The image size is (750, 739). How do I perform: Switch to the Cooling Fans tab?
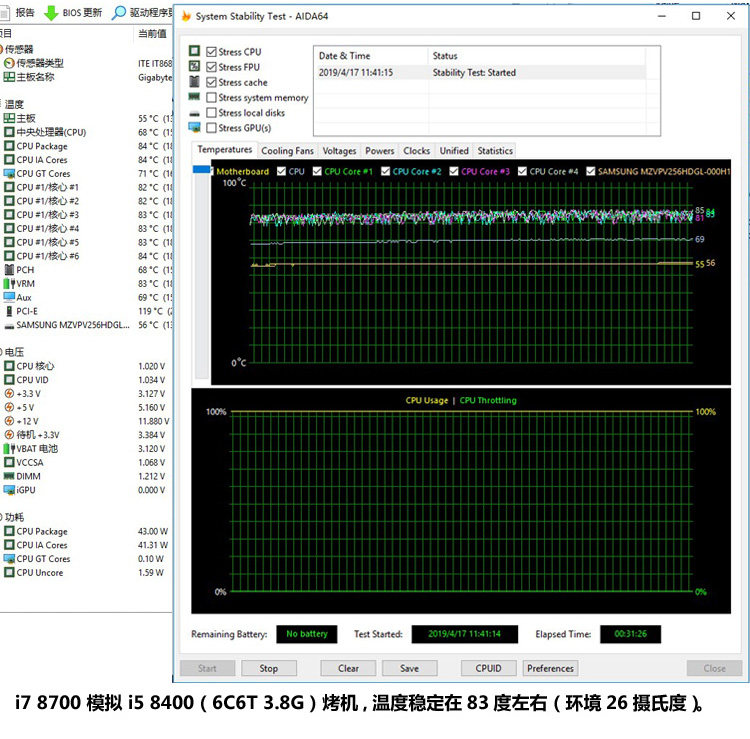pyautogui.click(x=287, y=151)
